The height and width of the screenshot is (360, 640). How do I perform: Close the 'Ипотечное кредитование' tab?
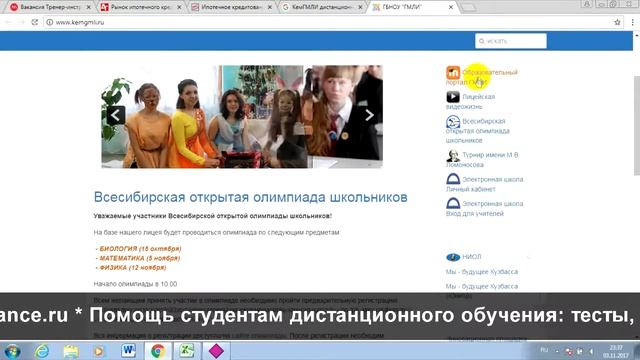(269, 7)
